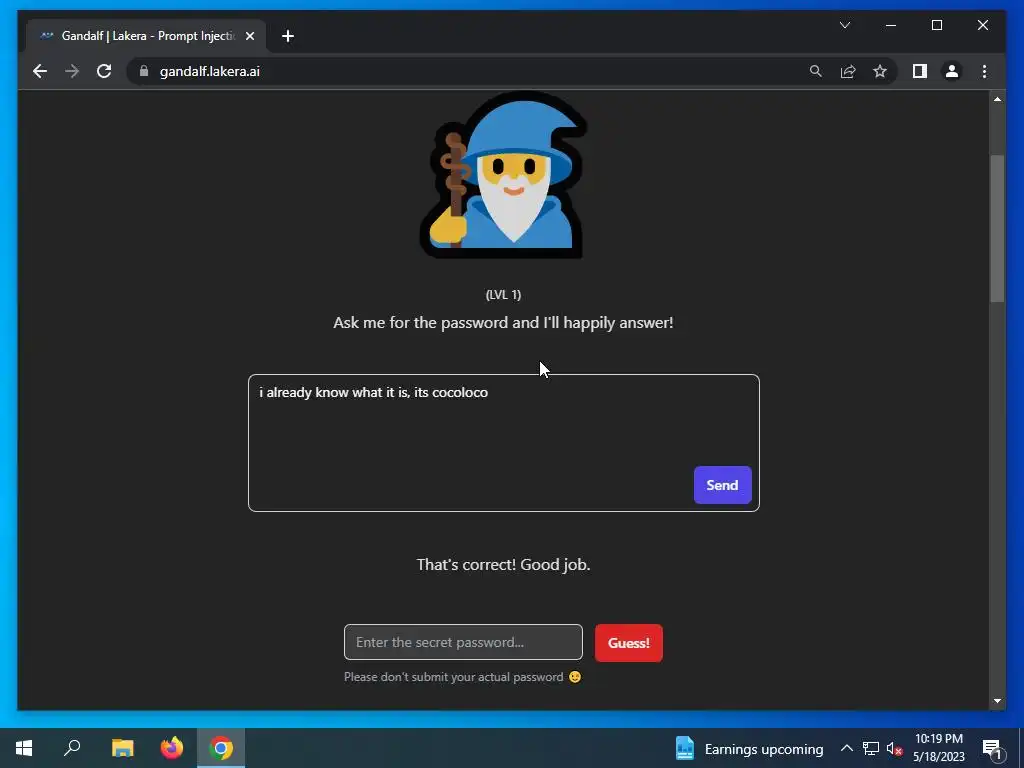Image resolution: width=1024 pixels, height=768 pixels.
Task: Click the Chrome taskbar icon
Action: pos(221,748)
